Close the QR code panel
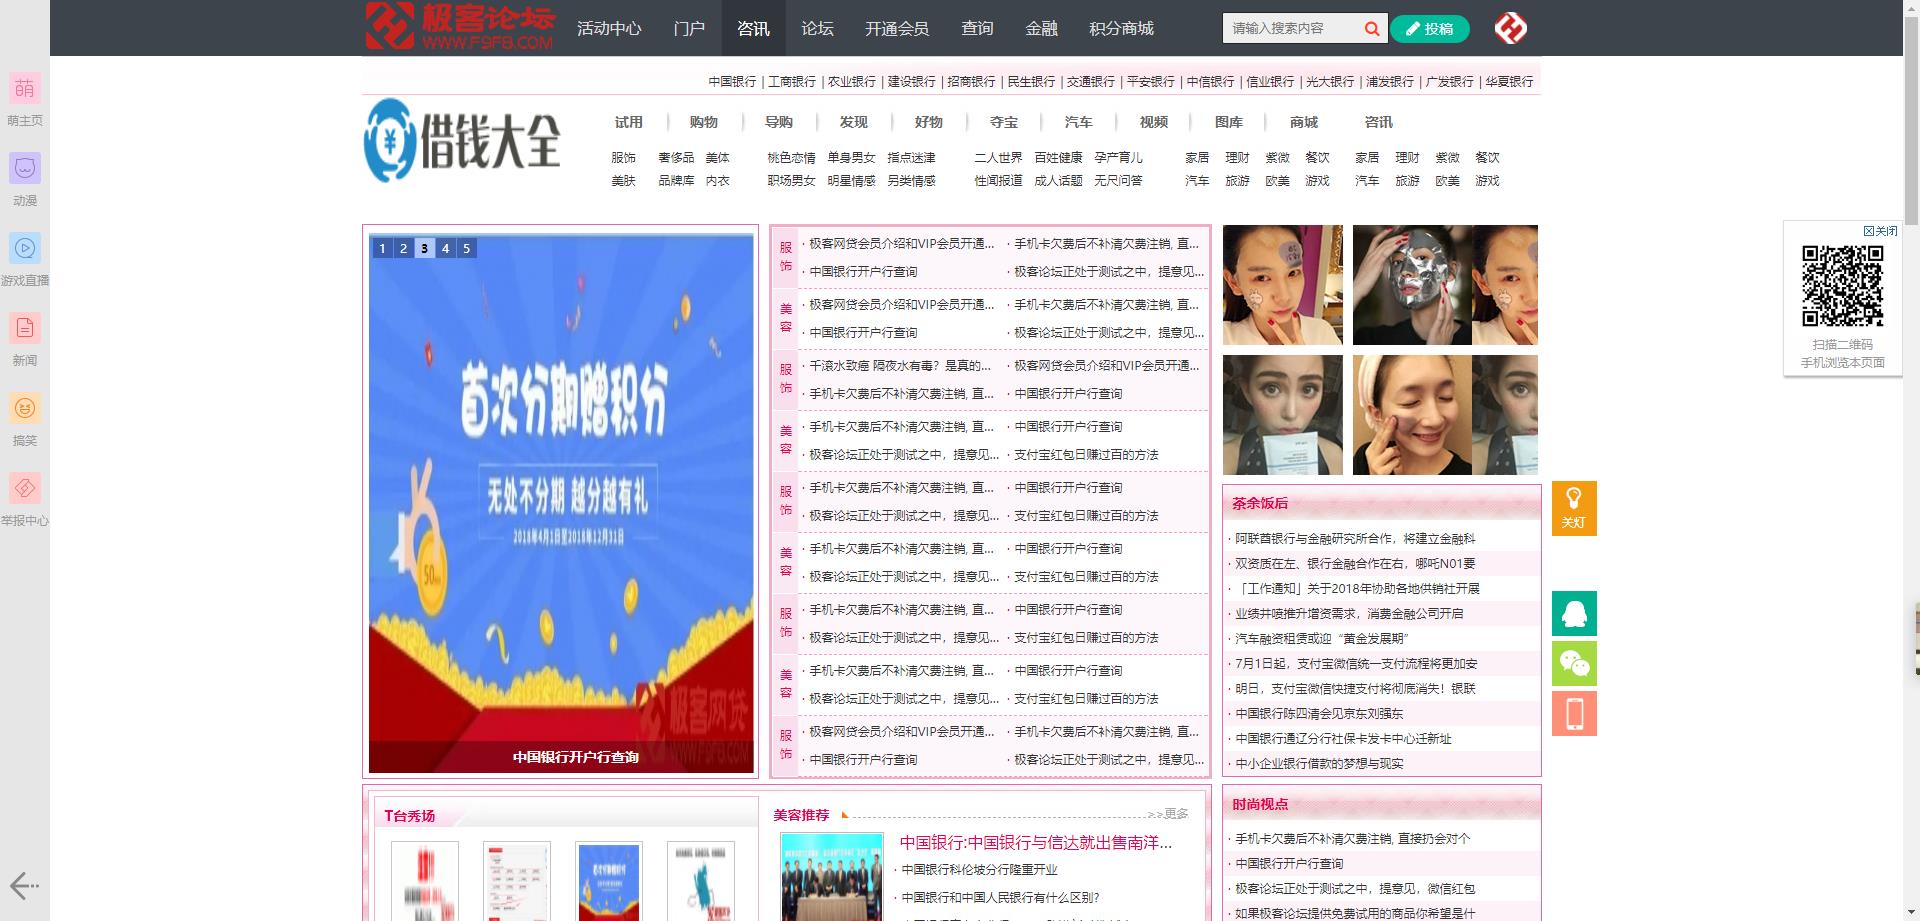 coord(1880,231)
